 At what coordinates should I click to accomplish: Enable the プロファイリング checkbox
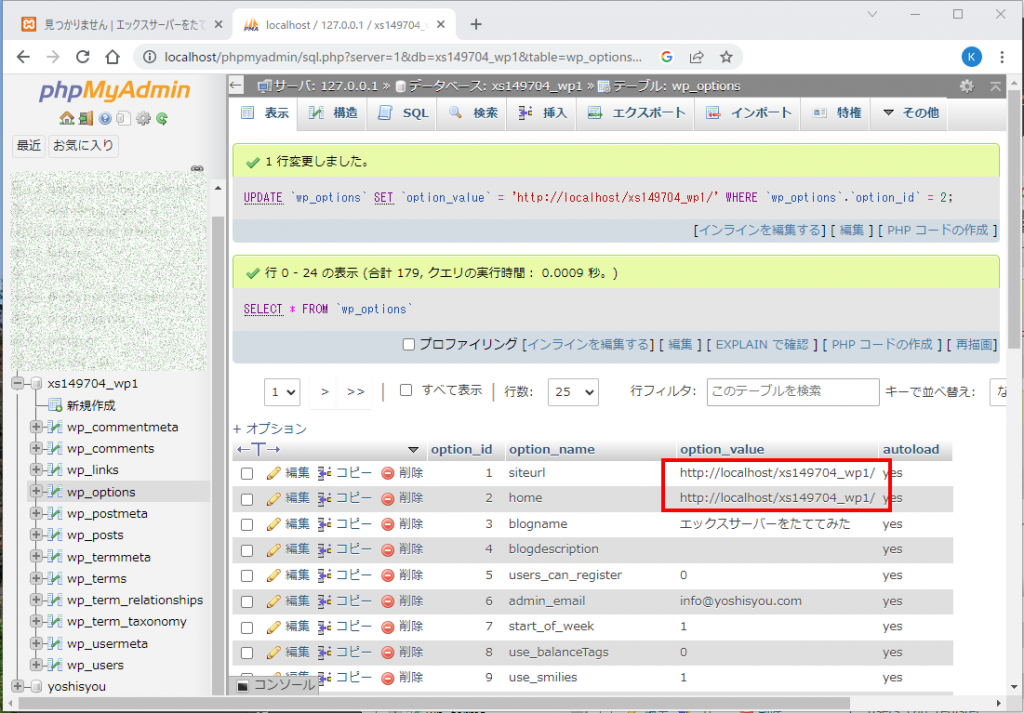tap(408, 344)
